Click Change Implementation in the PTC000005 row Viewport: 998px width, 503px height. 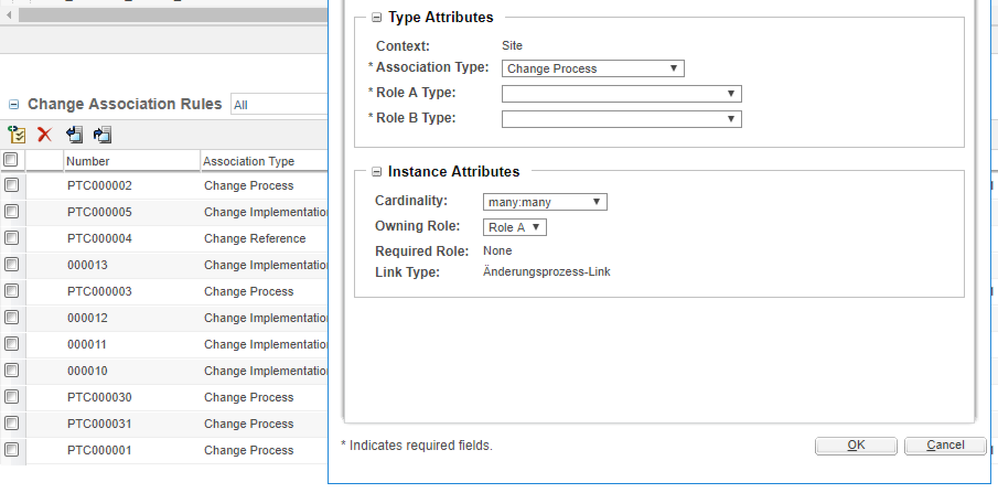266,212
